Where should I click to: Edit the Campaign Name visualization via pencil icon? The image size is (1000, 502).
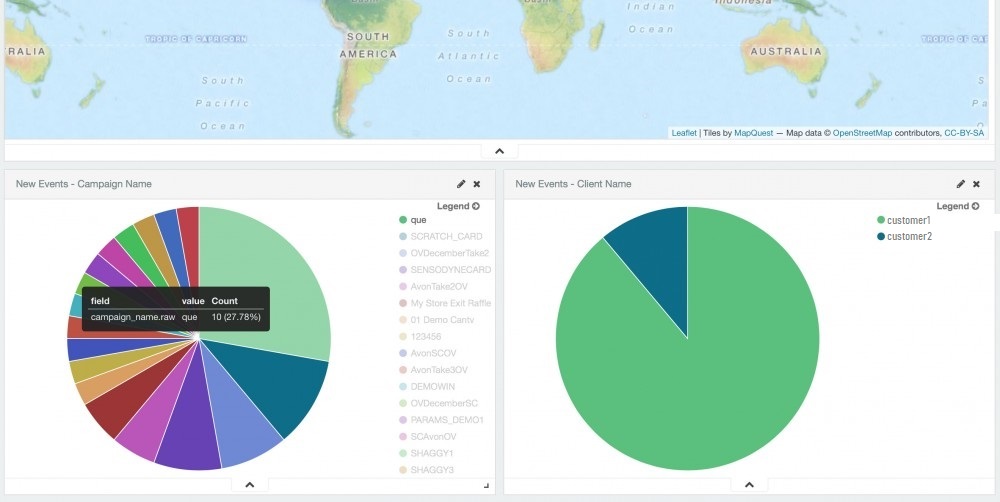point(461,184)
